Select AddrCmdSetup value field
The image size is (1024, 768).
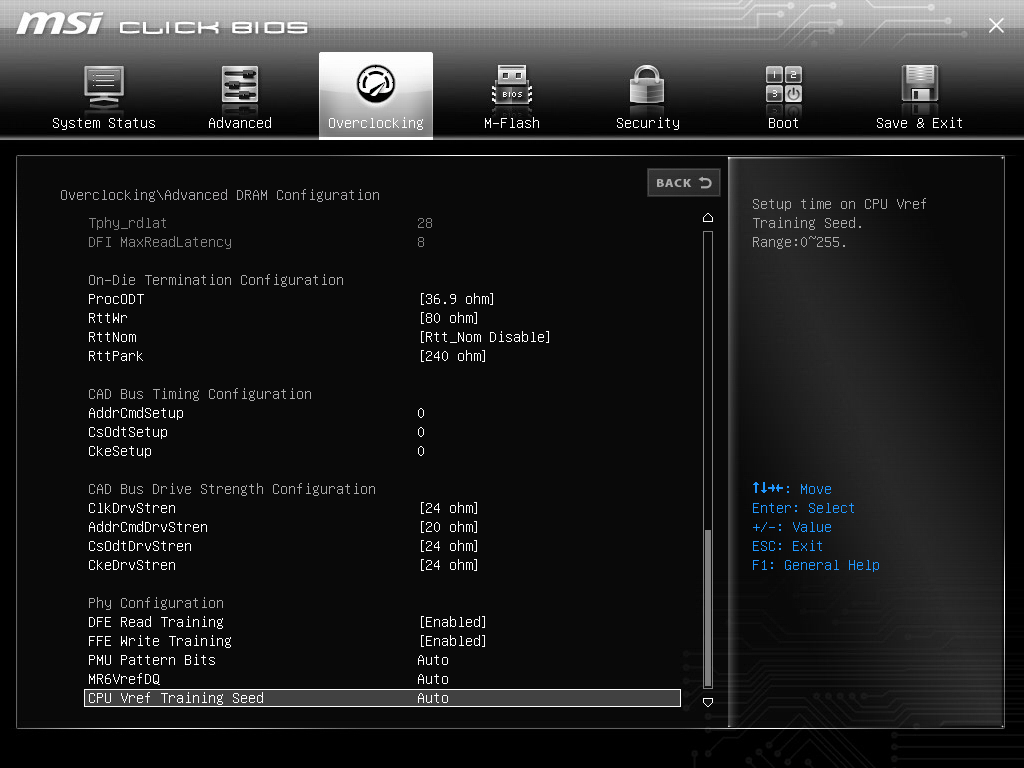pyautogui.click(x=421, y=413)
